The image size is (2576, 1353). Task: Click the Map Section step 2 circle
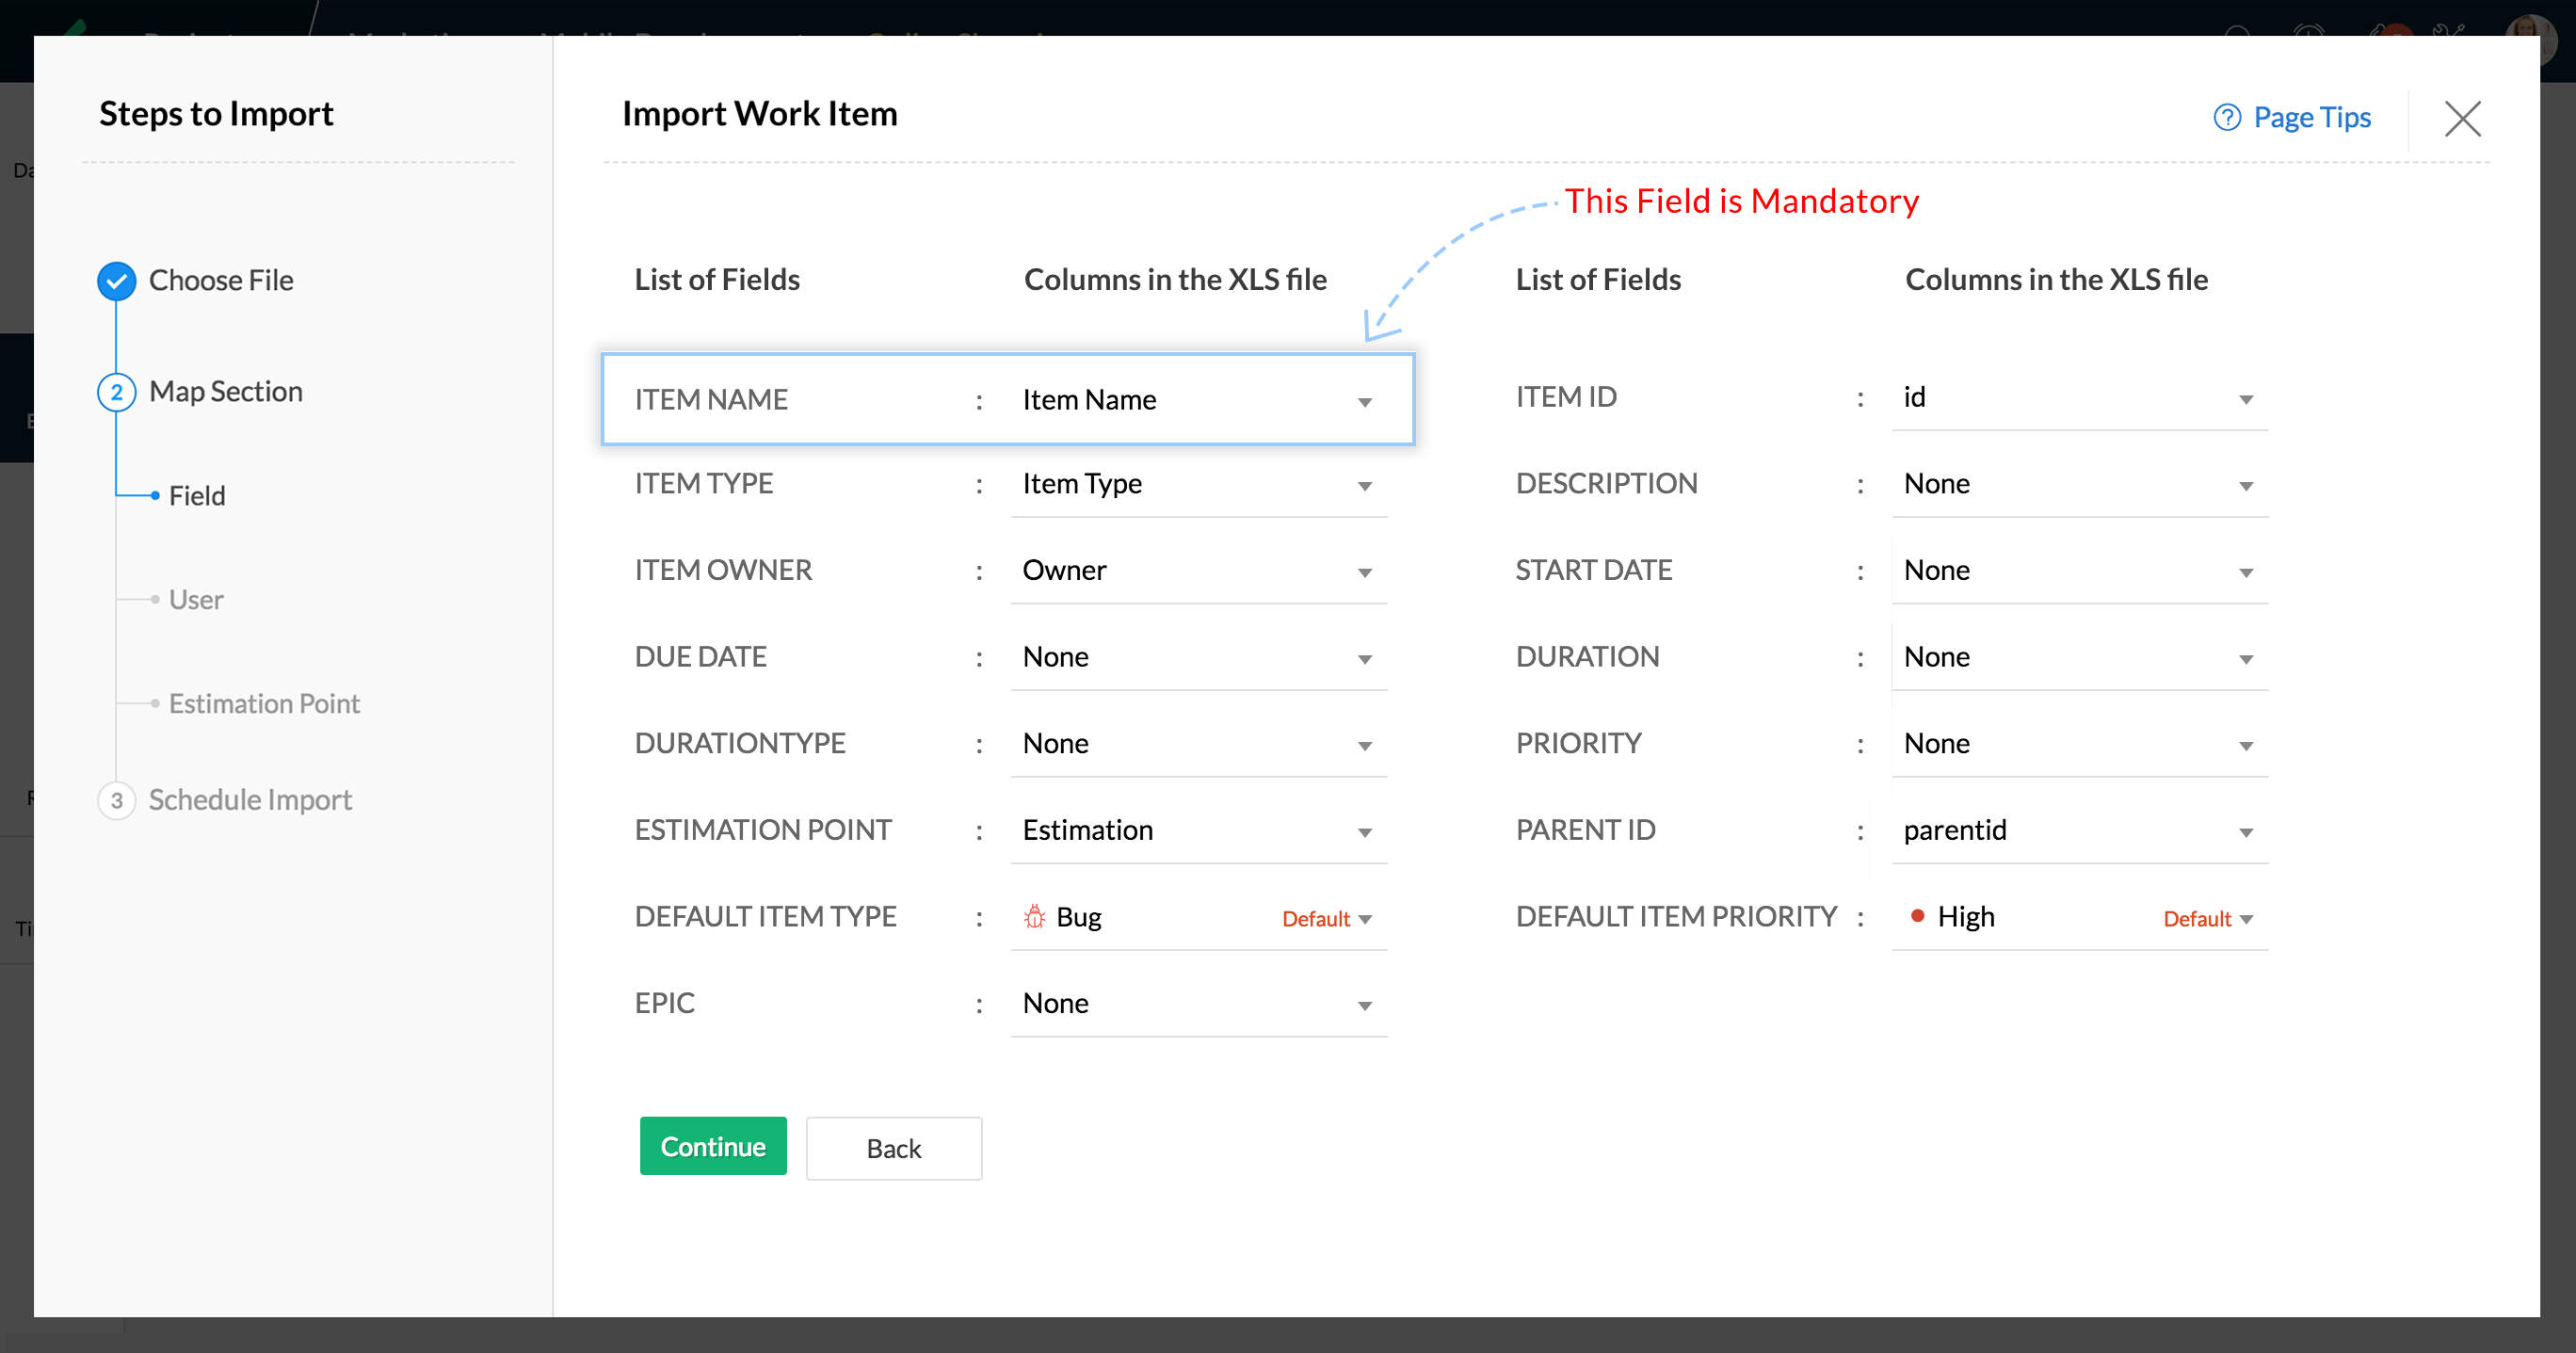(117, 392)
